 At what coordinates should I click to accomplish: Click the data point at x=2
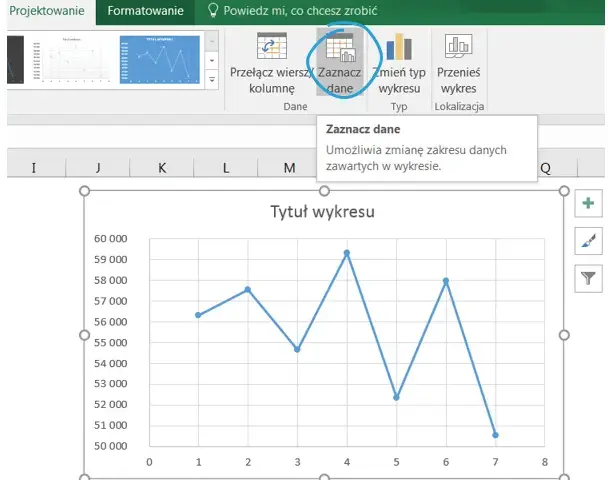tap(248, 290)
